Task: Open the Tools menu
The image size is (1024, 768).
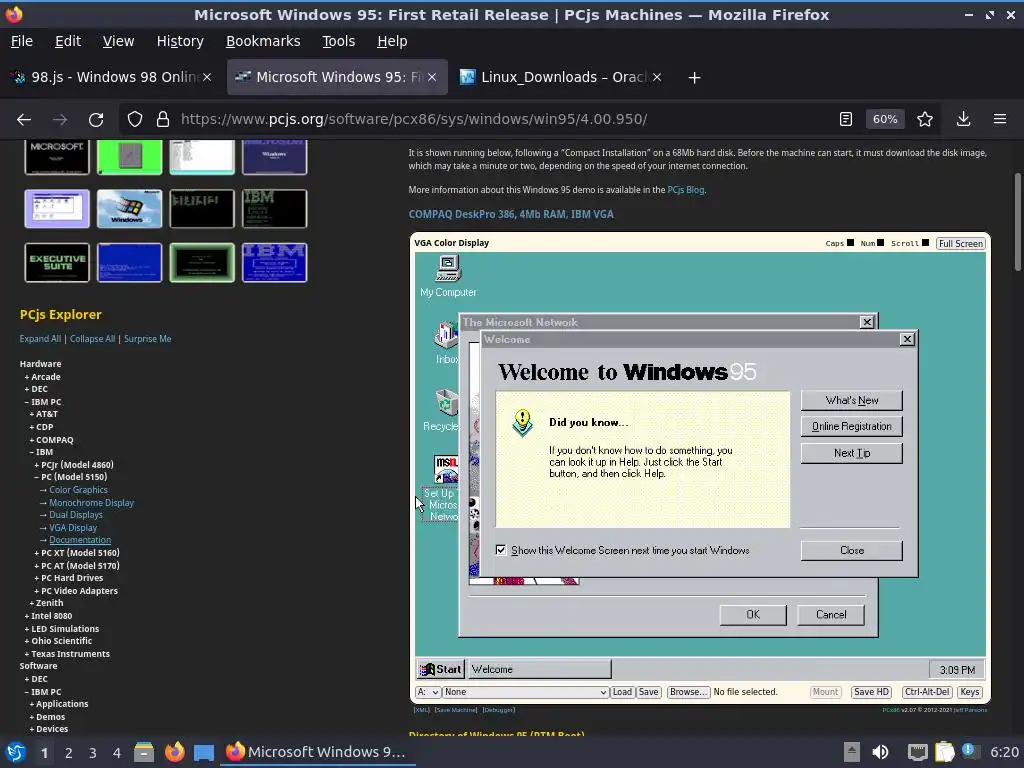Action: coord(338,41)
